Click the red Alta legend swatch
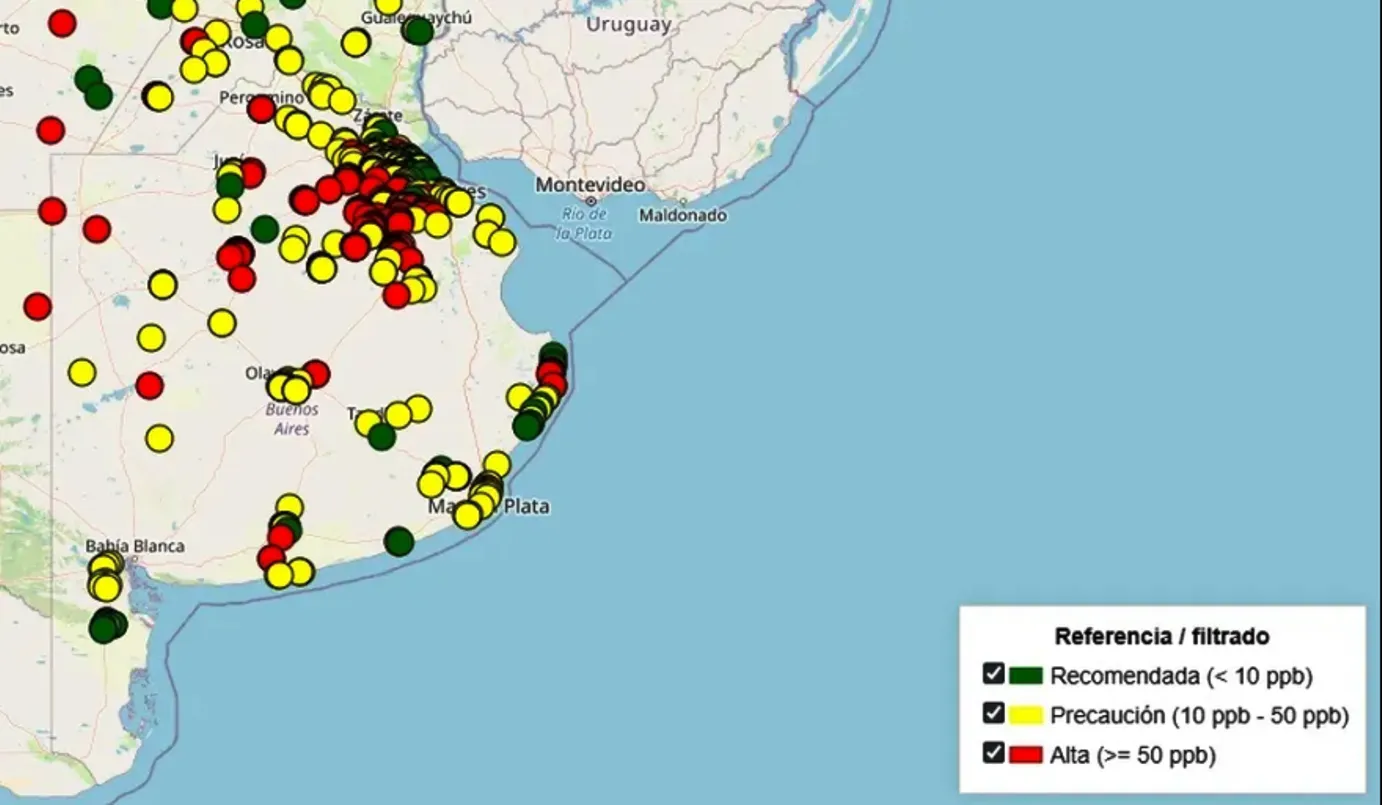This screenshot has width=1382, height=805. point(1026,755)
